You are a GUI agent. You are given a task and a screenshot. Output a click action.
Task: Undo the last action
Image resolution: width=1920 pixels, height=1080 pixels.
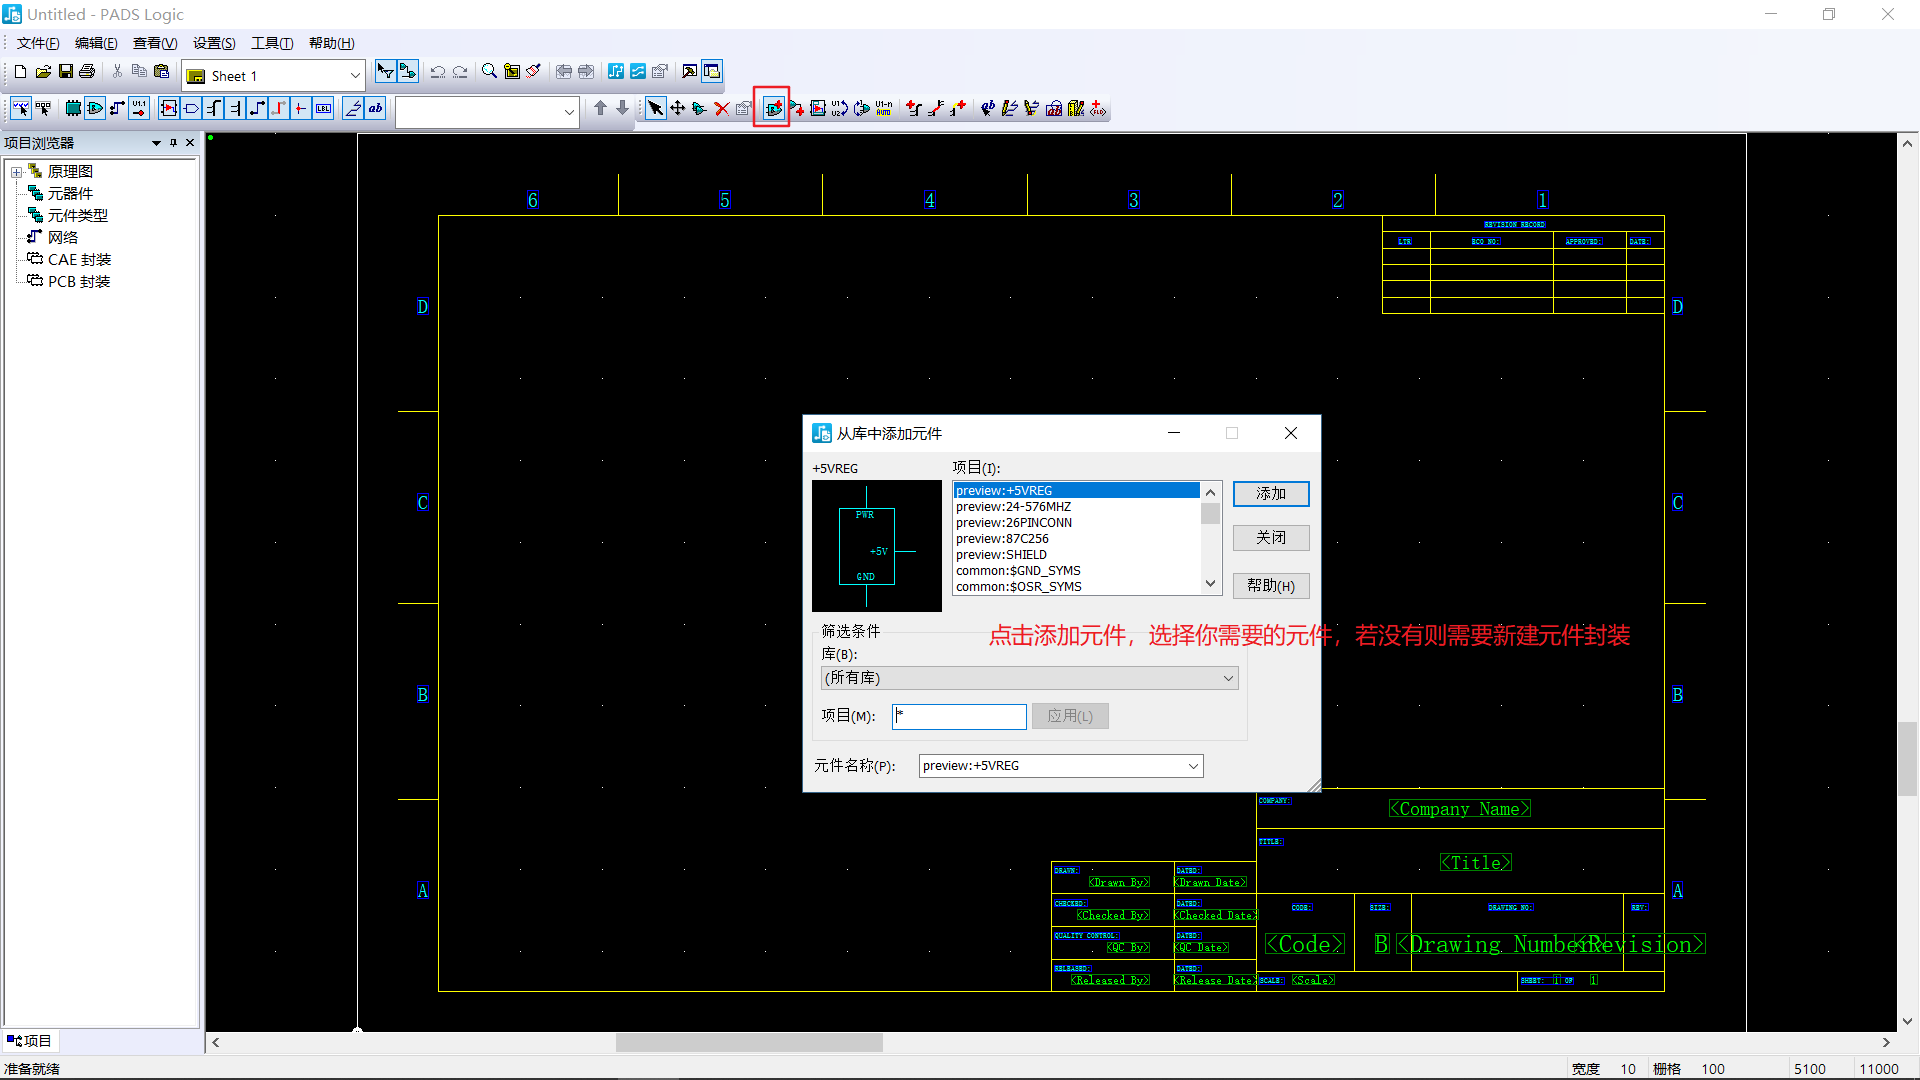click(x=438, y=71)
